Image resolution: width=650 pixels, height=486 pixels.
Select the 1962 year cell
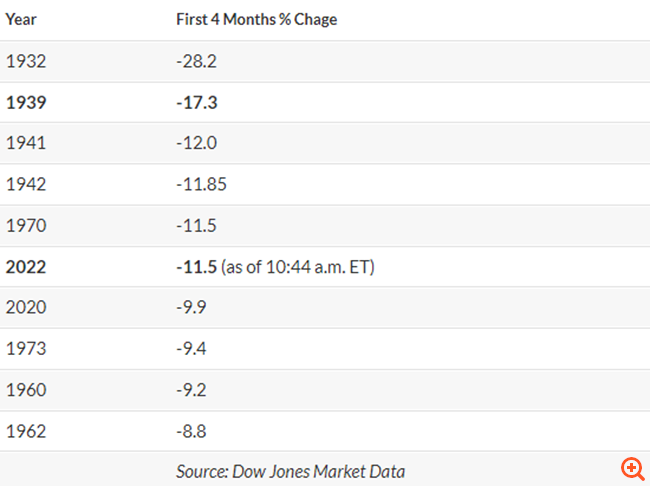(x=26, y=431)
